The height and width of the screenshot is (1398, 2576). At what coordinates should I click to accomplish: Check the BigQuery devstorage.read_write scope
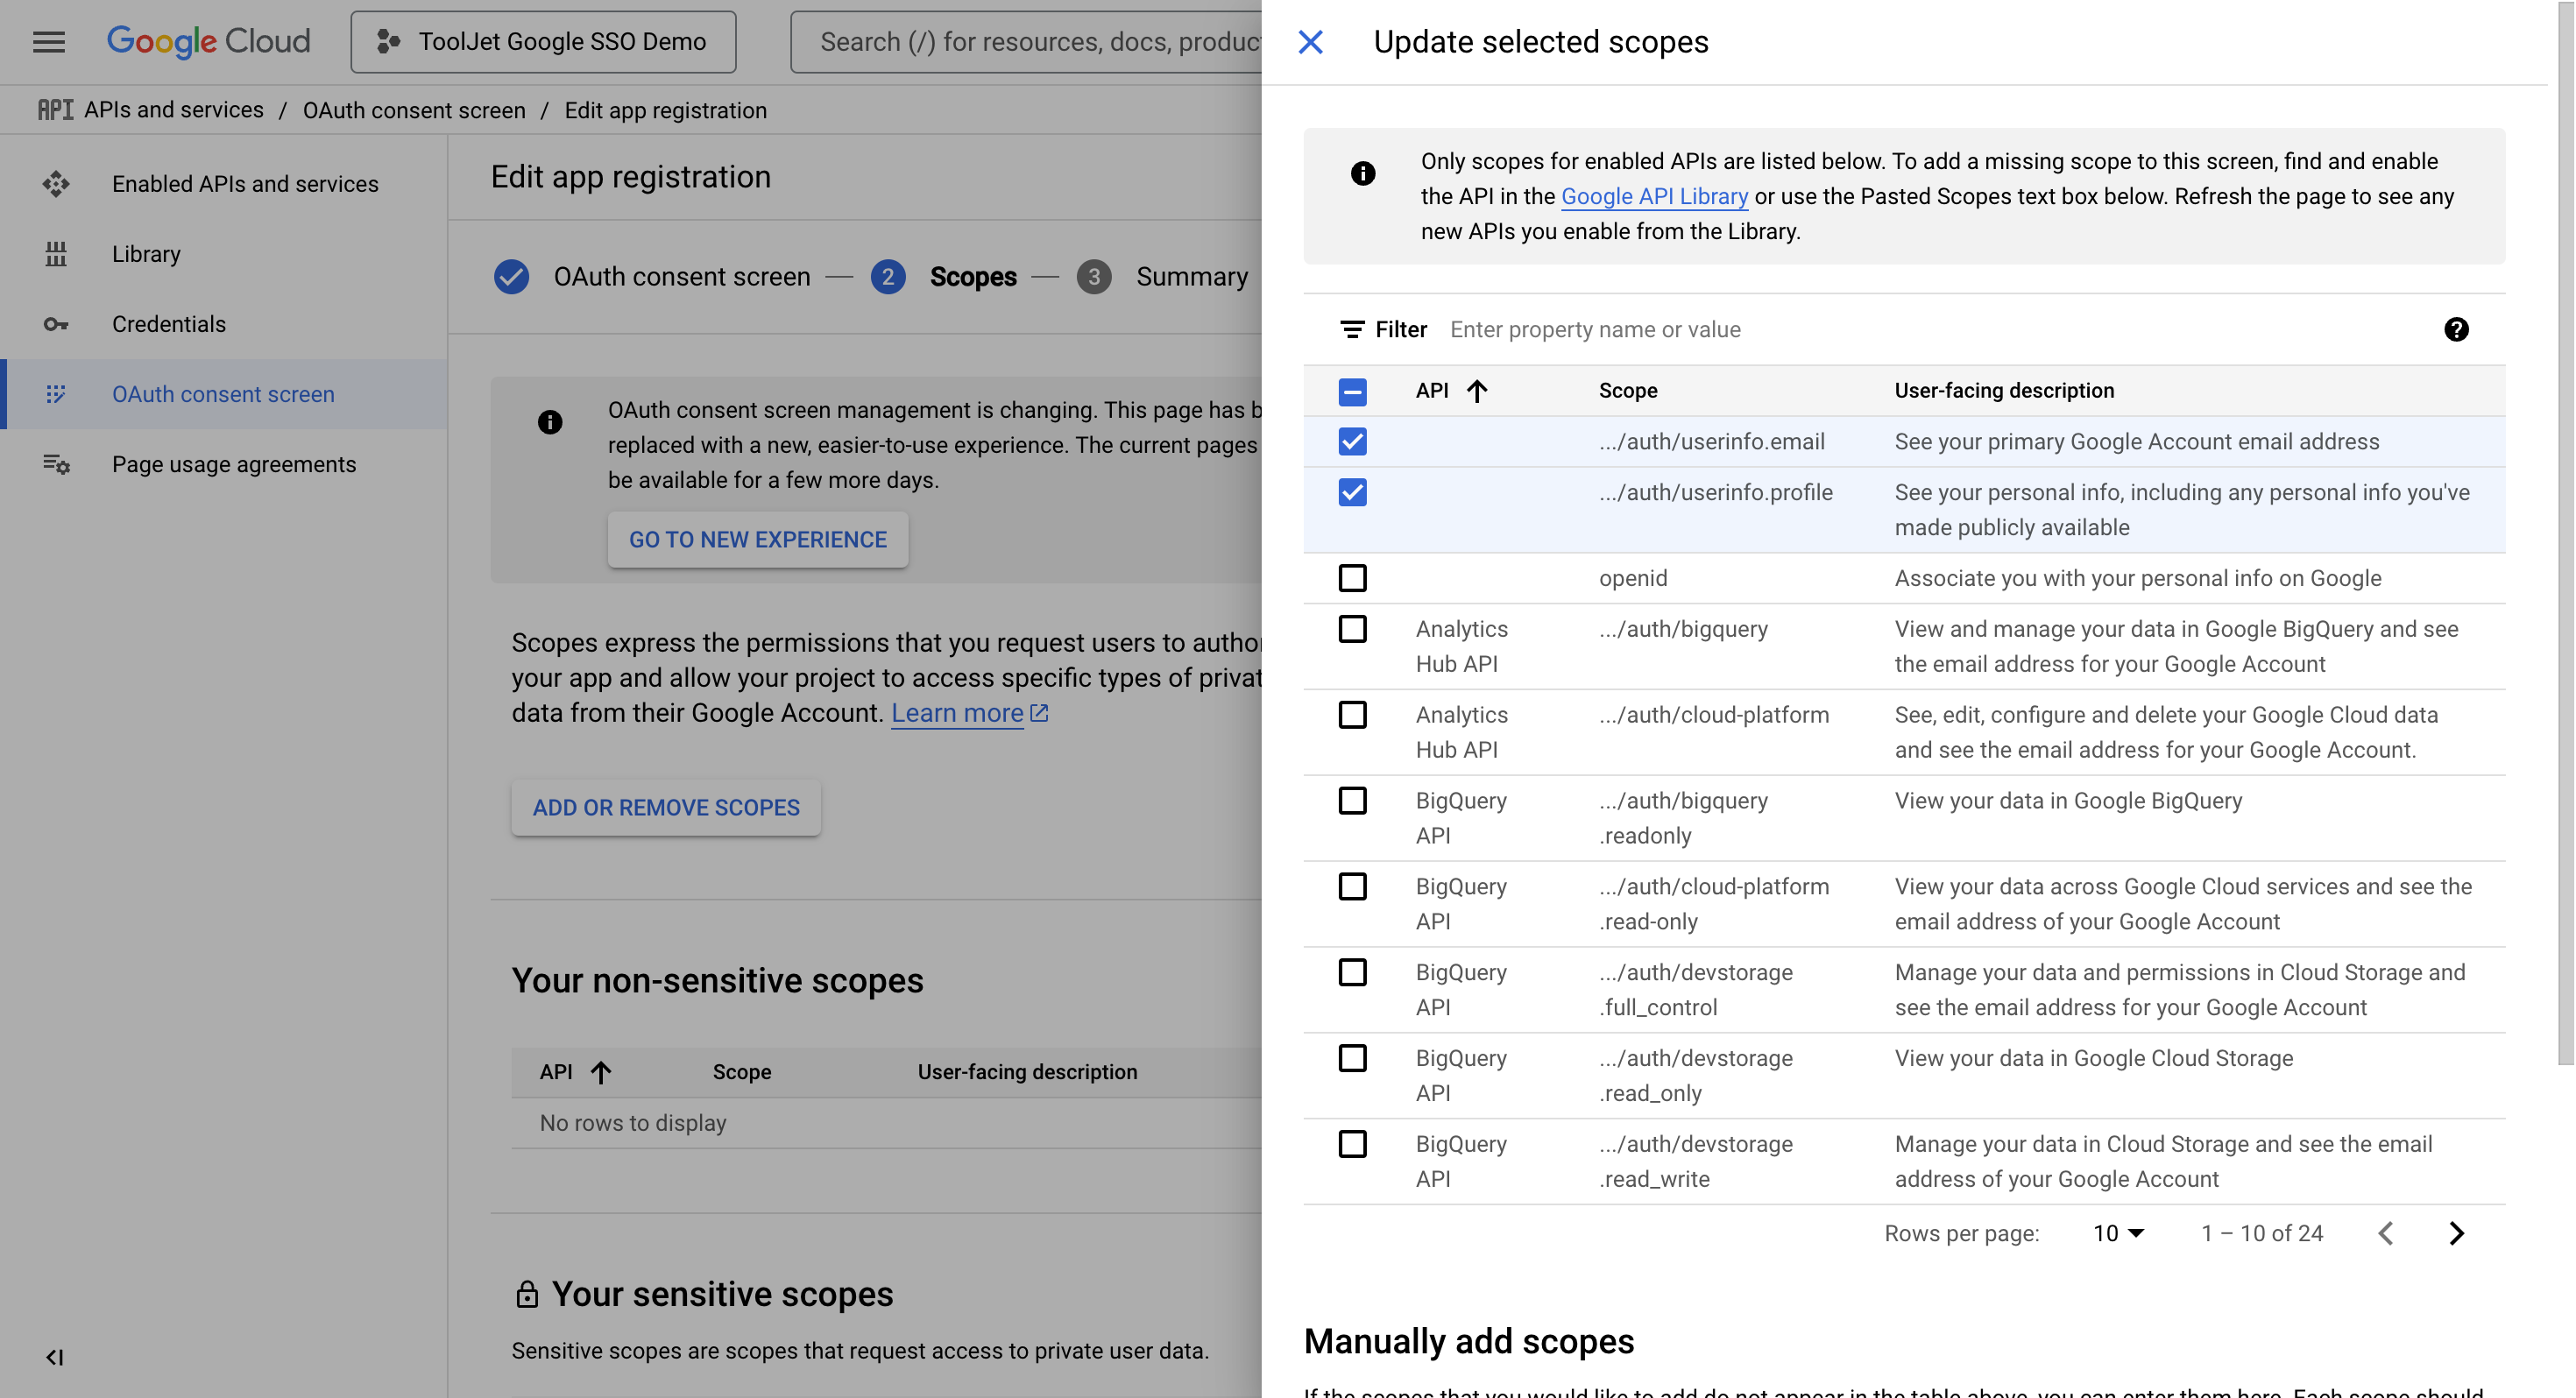click(1352, 1144)
